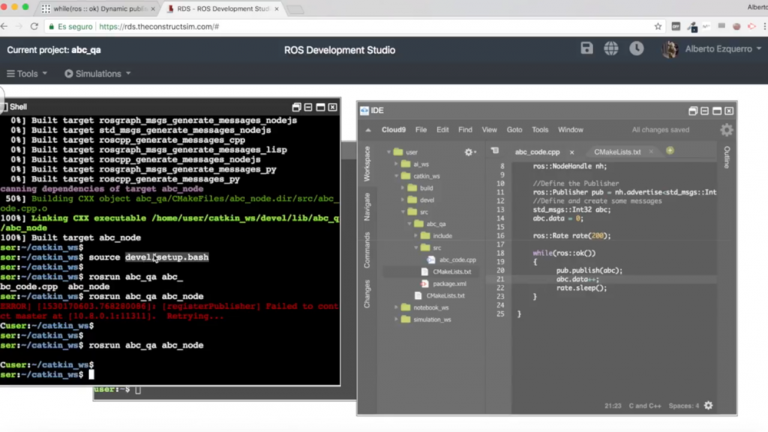Open the Alberto Ezquerro user dropdown arrow
Screen dimensions: 768x432
coord(759,49)
